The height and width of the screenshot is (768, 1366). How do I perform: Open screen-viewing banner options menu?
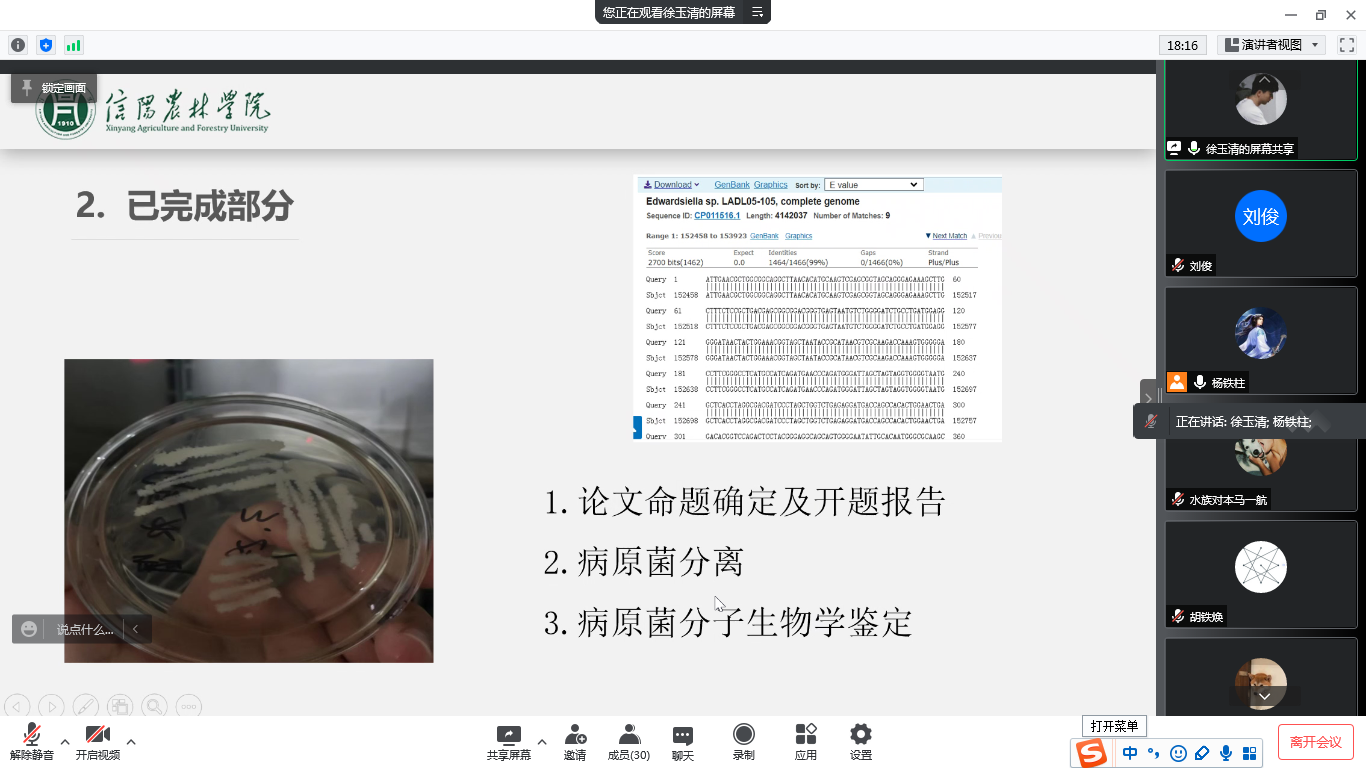(x=757, y=12)
